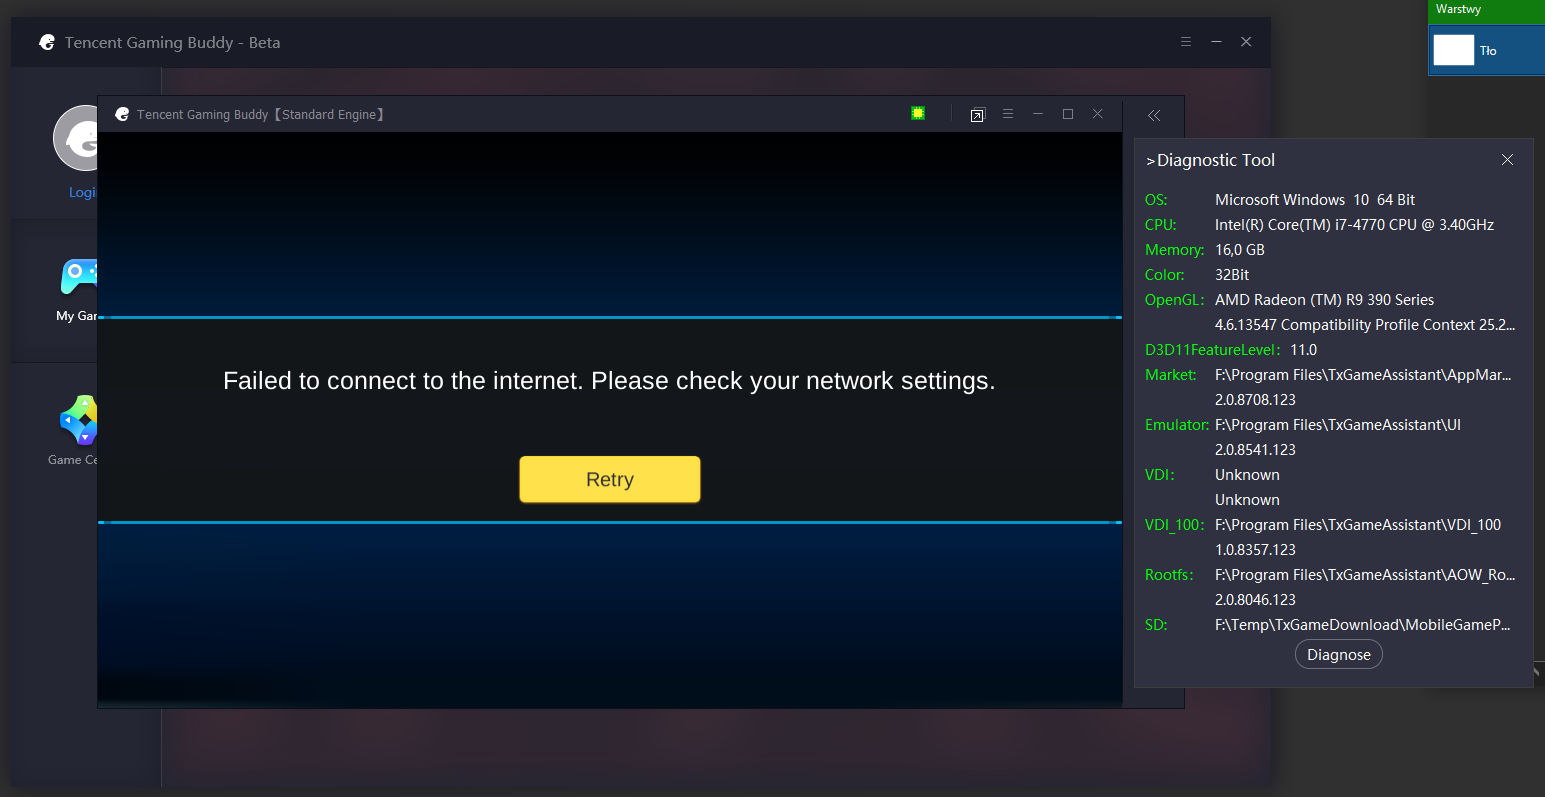Click version 2.0.8708.123 text
1545x797 pixels.
[1255, 400]
